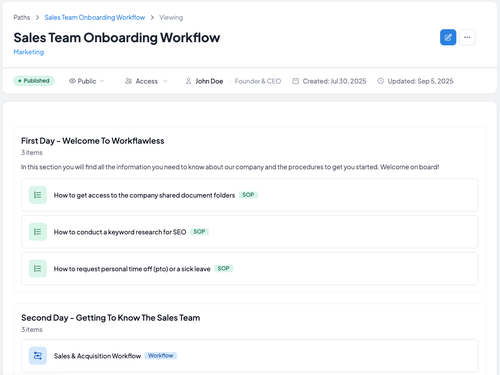Click the user icon beside John Doe
This screenshot has height=375, width=500.
pyautogui.click(x=188, y=81)
